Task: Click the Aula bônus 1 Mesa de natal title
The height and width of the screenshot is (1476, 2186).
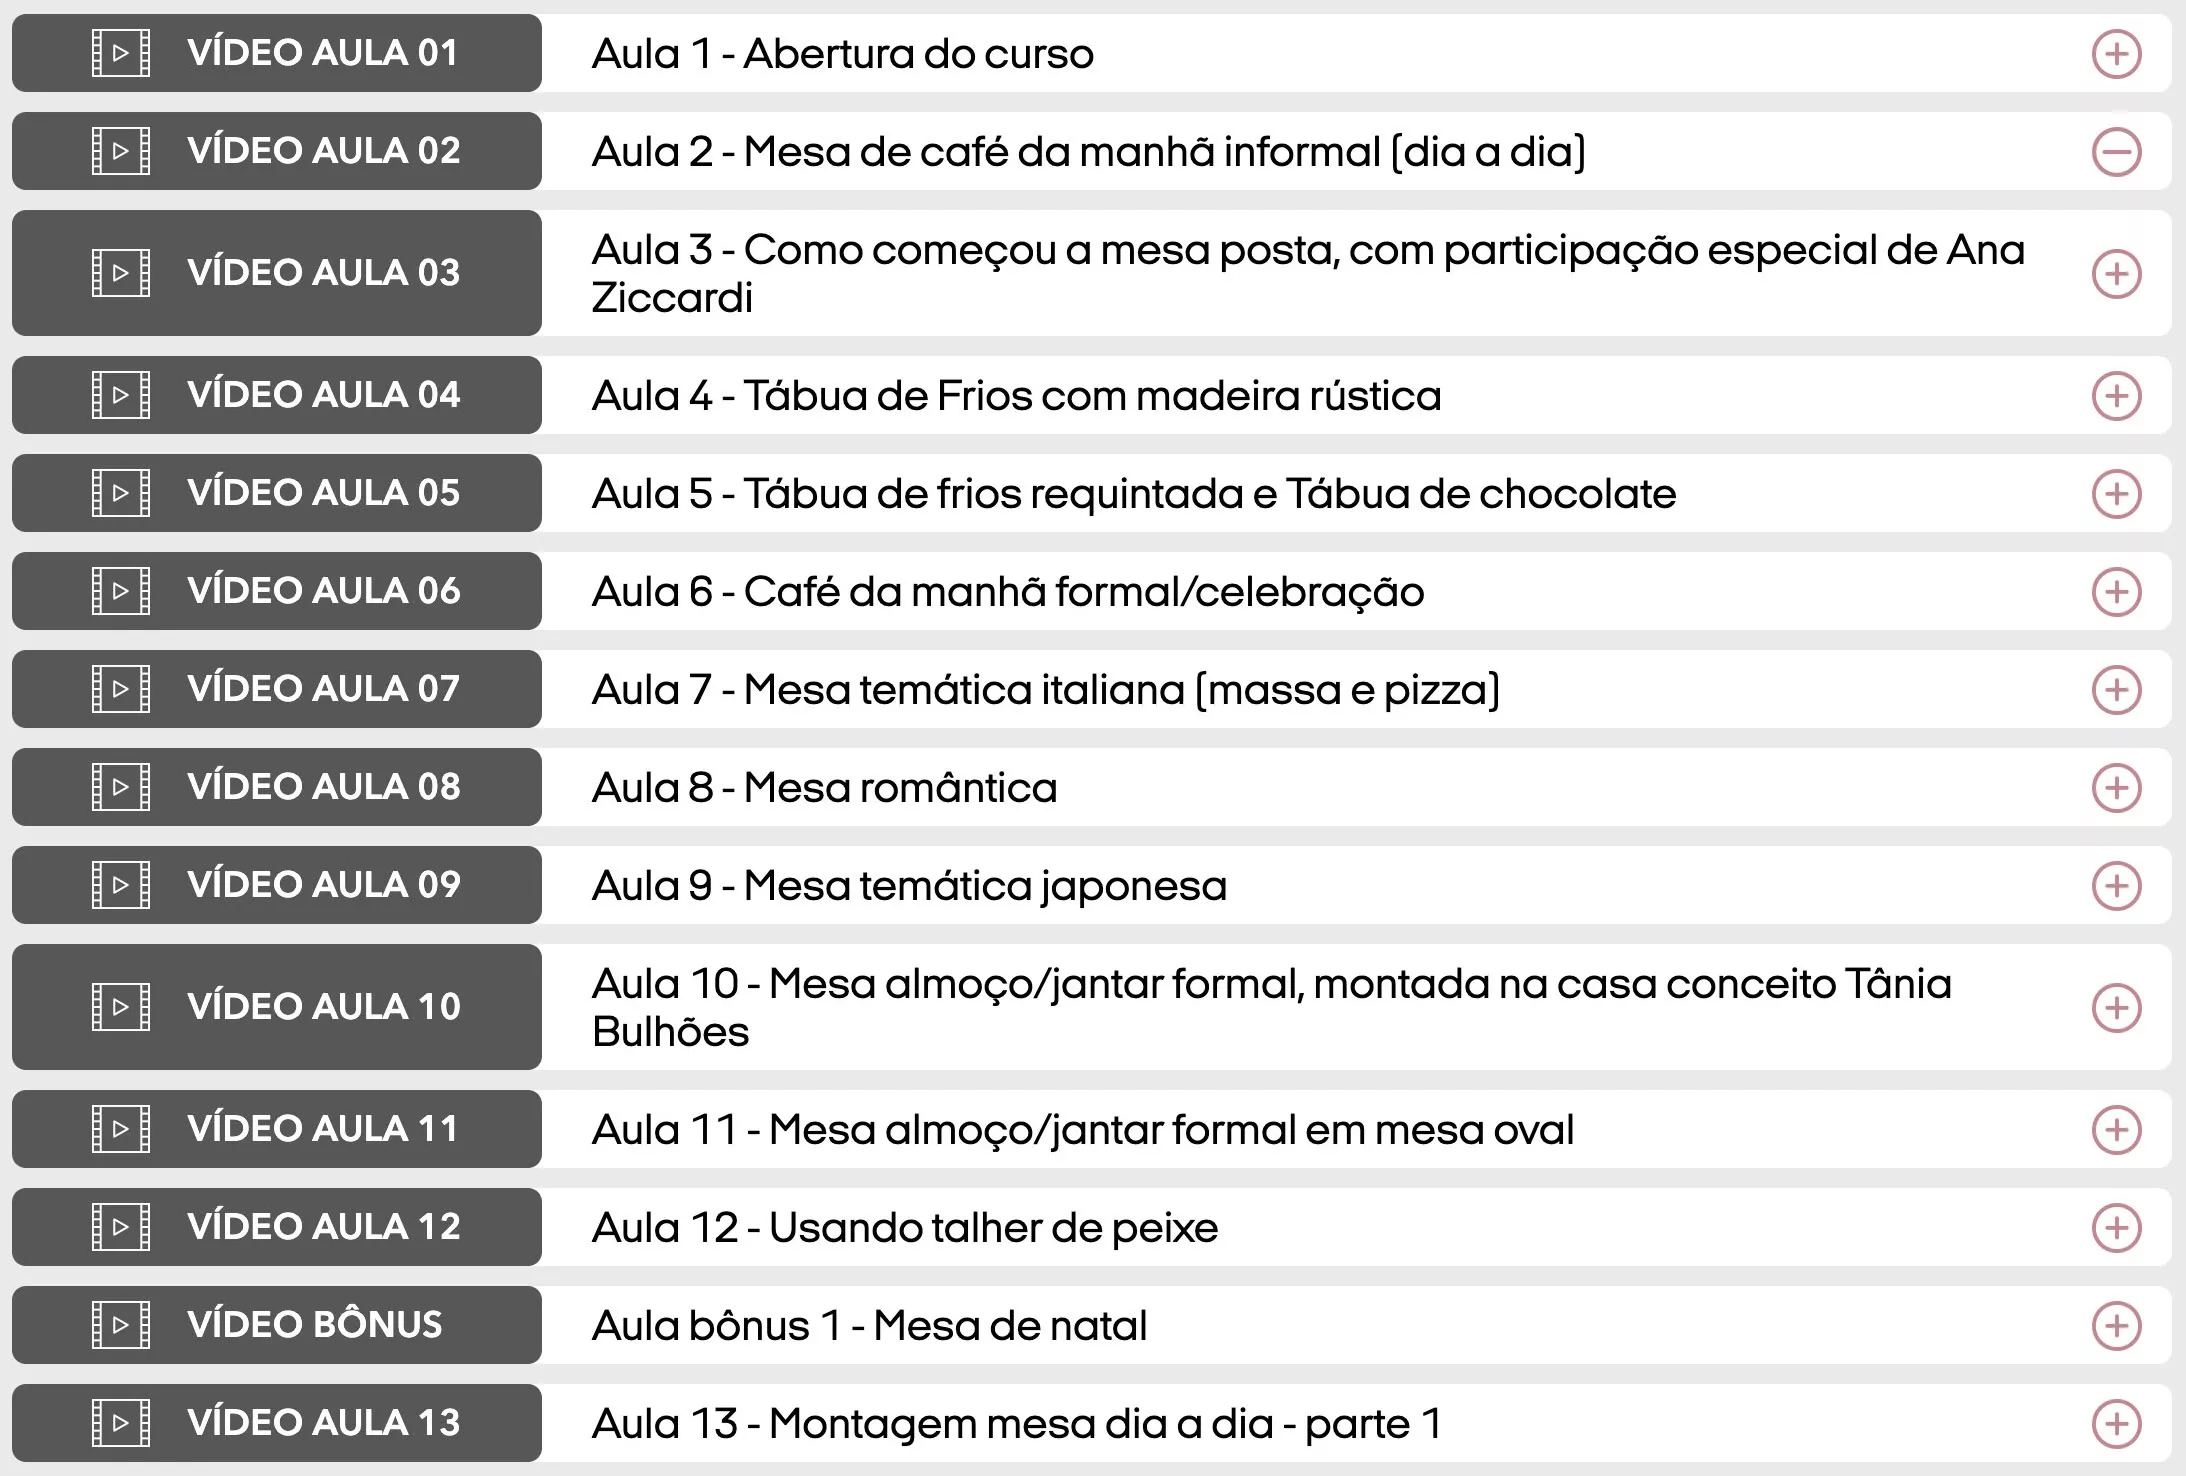Action: (869, 1326)
